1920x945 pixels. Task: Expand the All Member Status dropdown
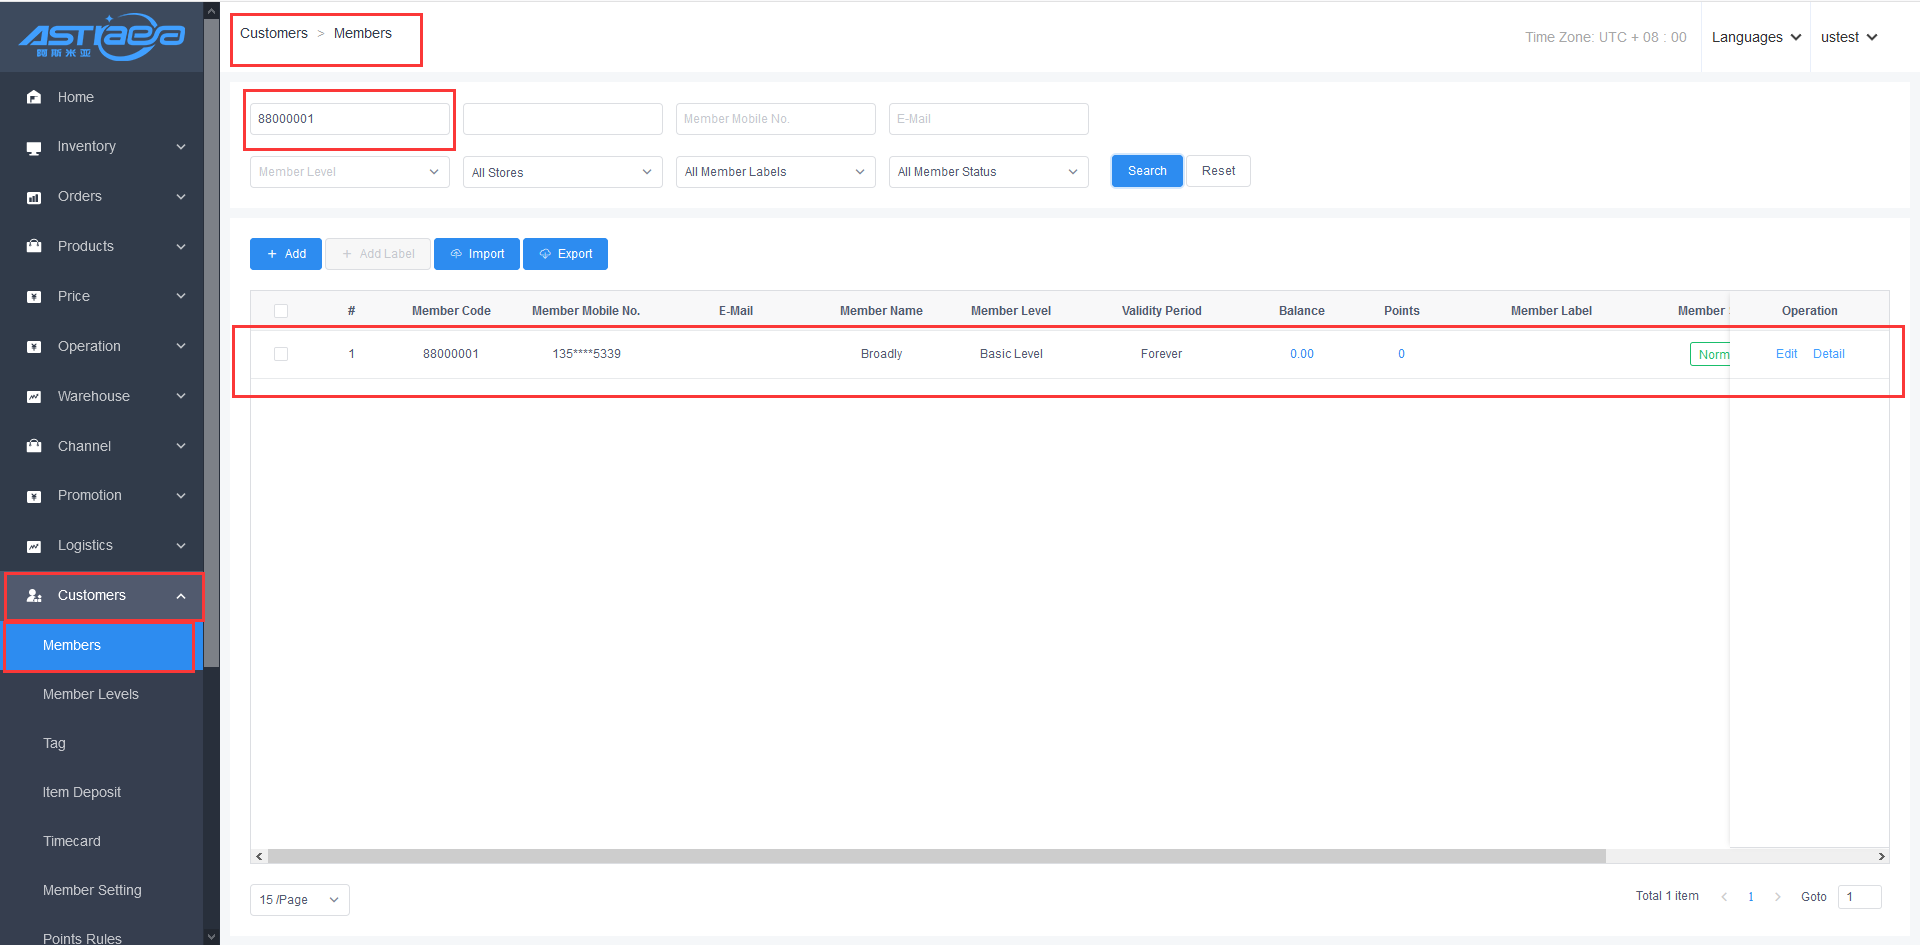coord(987,172)
